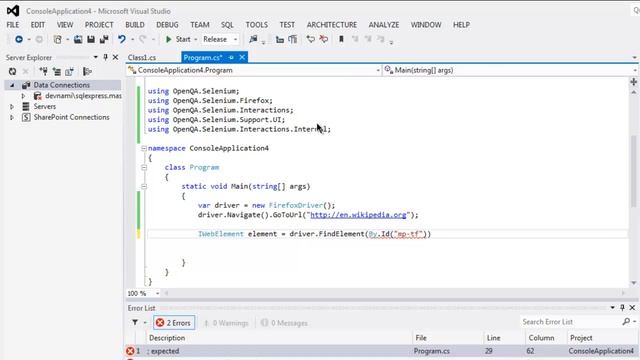Collapse the namespace ConsoleApplication4 code block
Screen dimensions: 640x360
[144, 148]
